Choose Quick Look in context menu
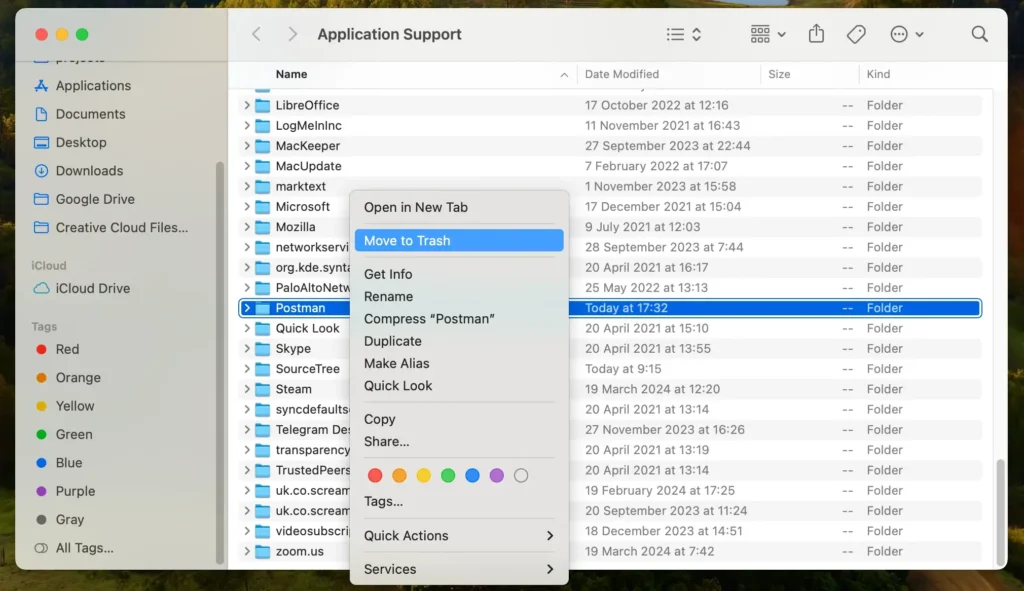The width and height of the screenshot is (1024, 591). tap(459, 385)
